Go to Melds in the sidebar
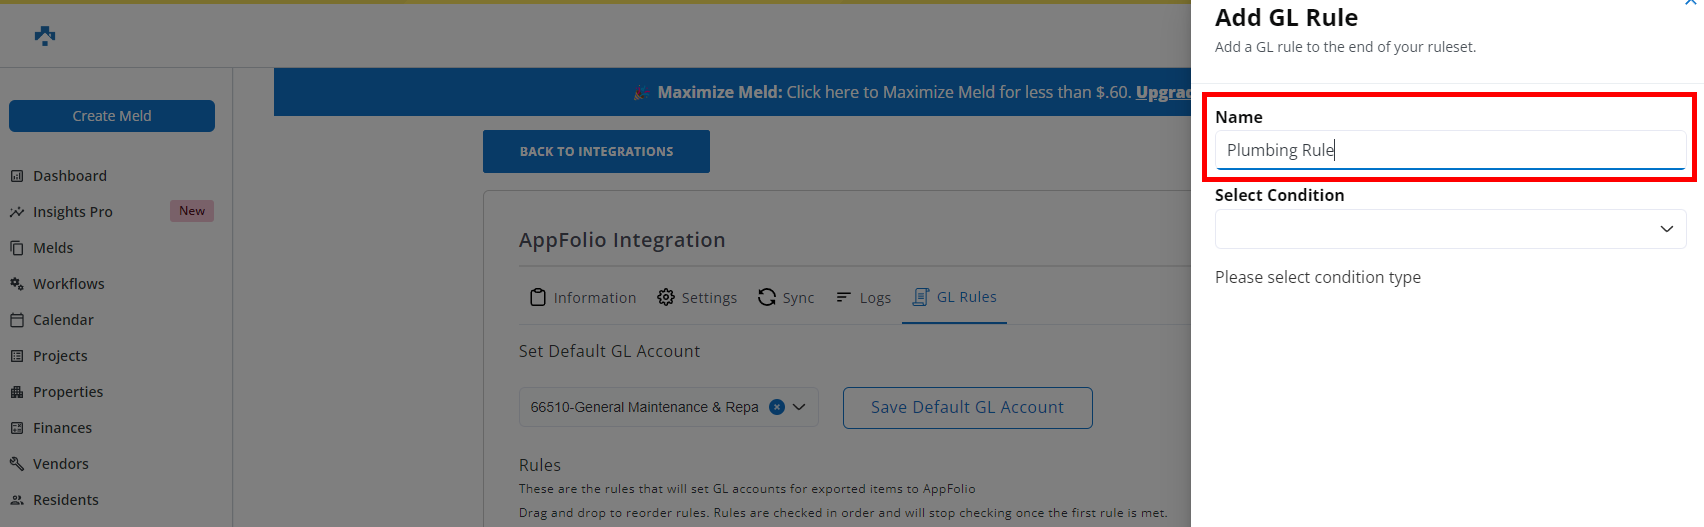The height and width of the screenshot is (527, 1704). pos(53,248)
